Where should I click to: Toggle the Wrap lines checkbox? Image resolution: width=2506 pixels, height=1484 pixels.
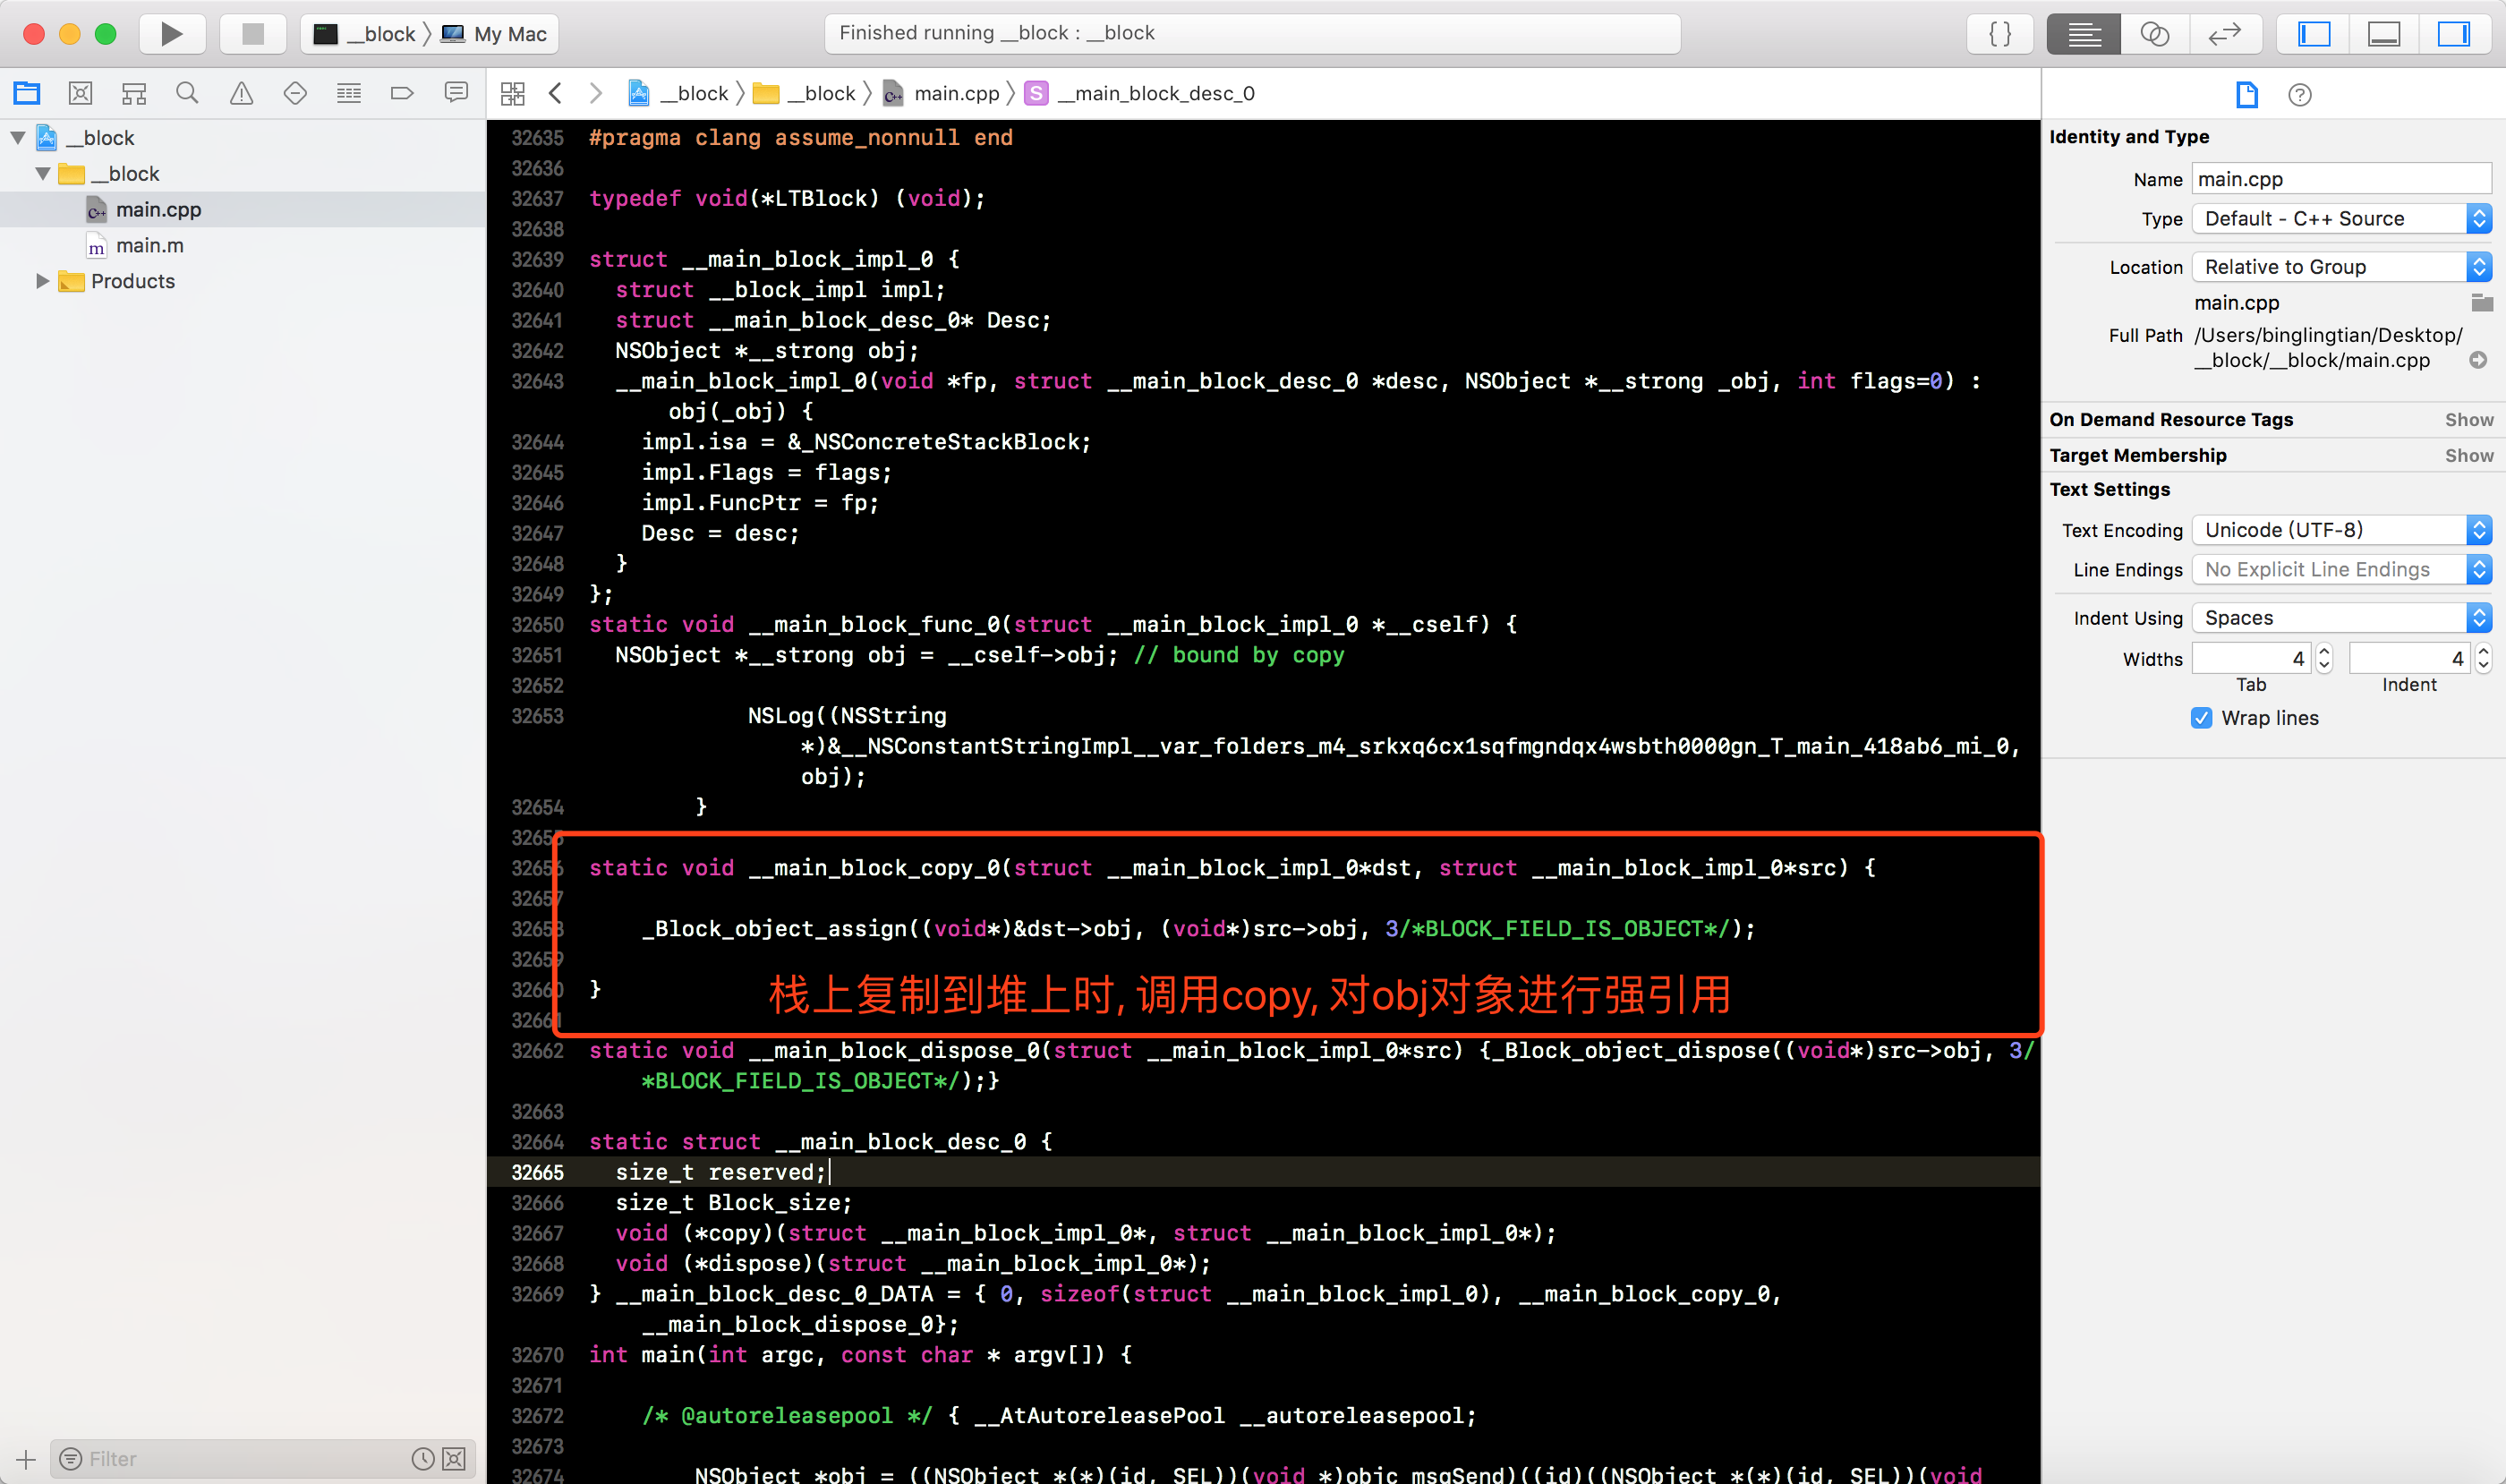(2201, 718)
